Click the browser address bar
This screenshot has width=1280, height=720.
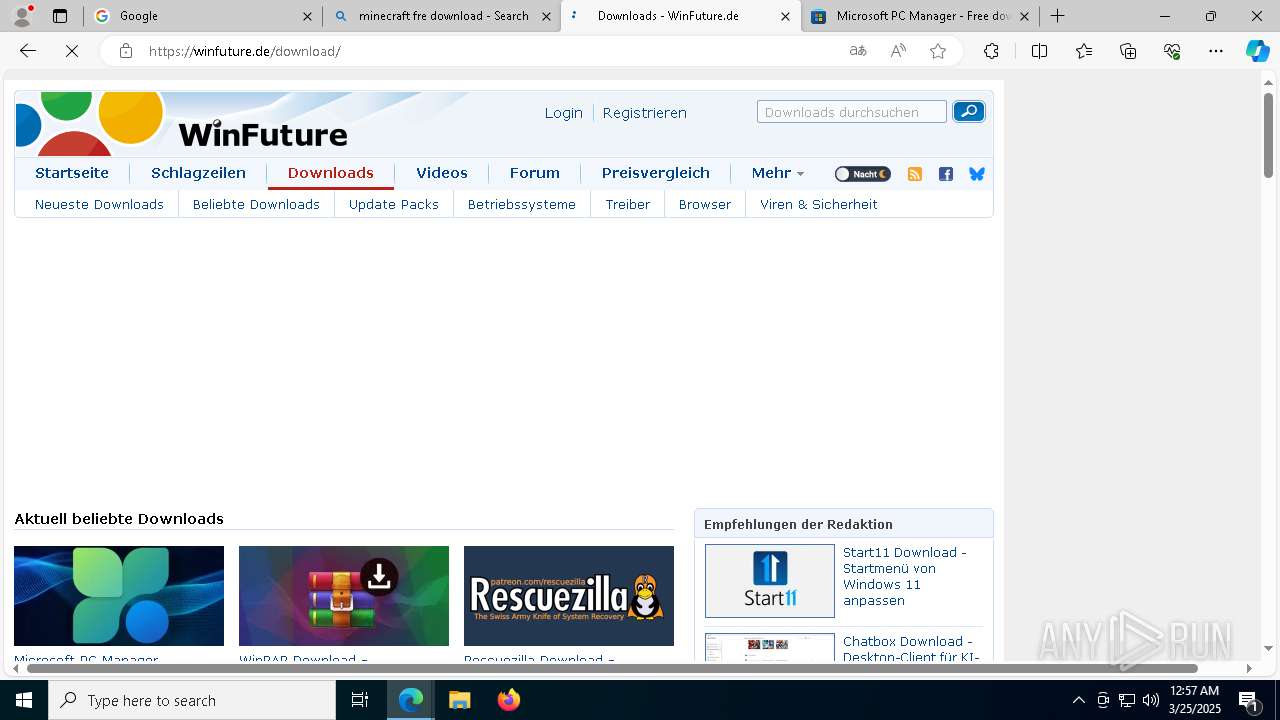[490, 51]
